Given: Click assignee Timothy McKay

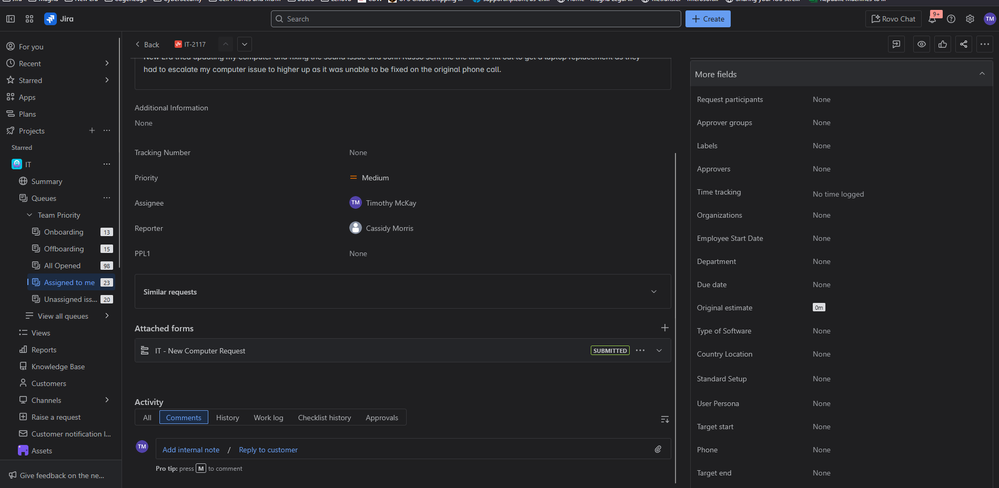Looking at the screenshot, I should pyautogui.click(x=383, y=203).
